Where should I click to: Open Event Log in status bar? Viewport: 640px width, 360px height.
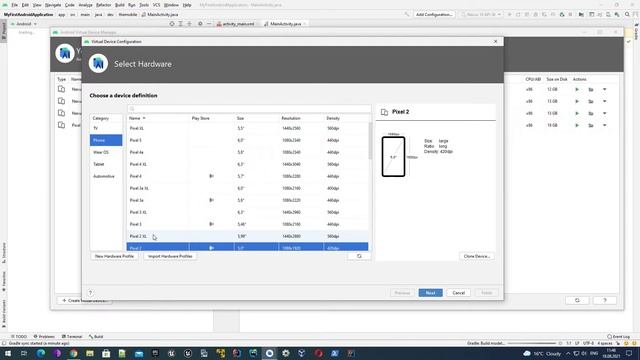[619, 337]
